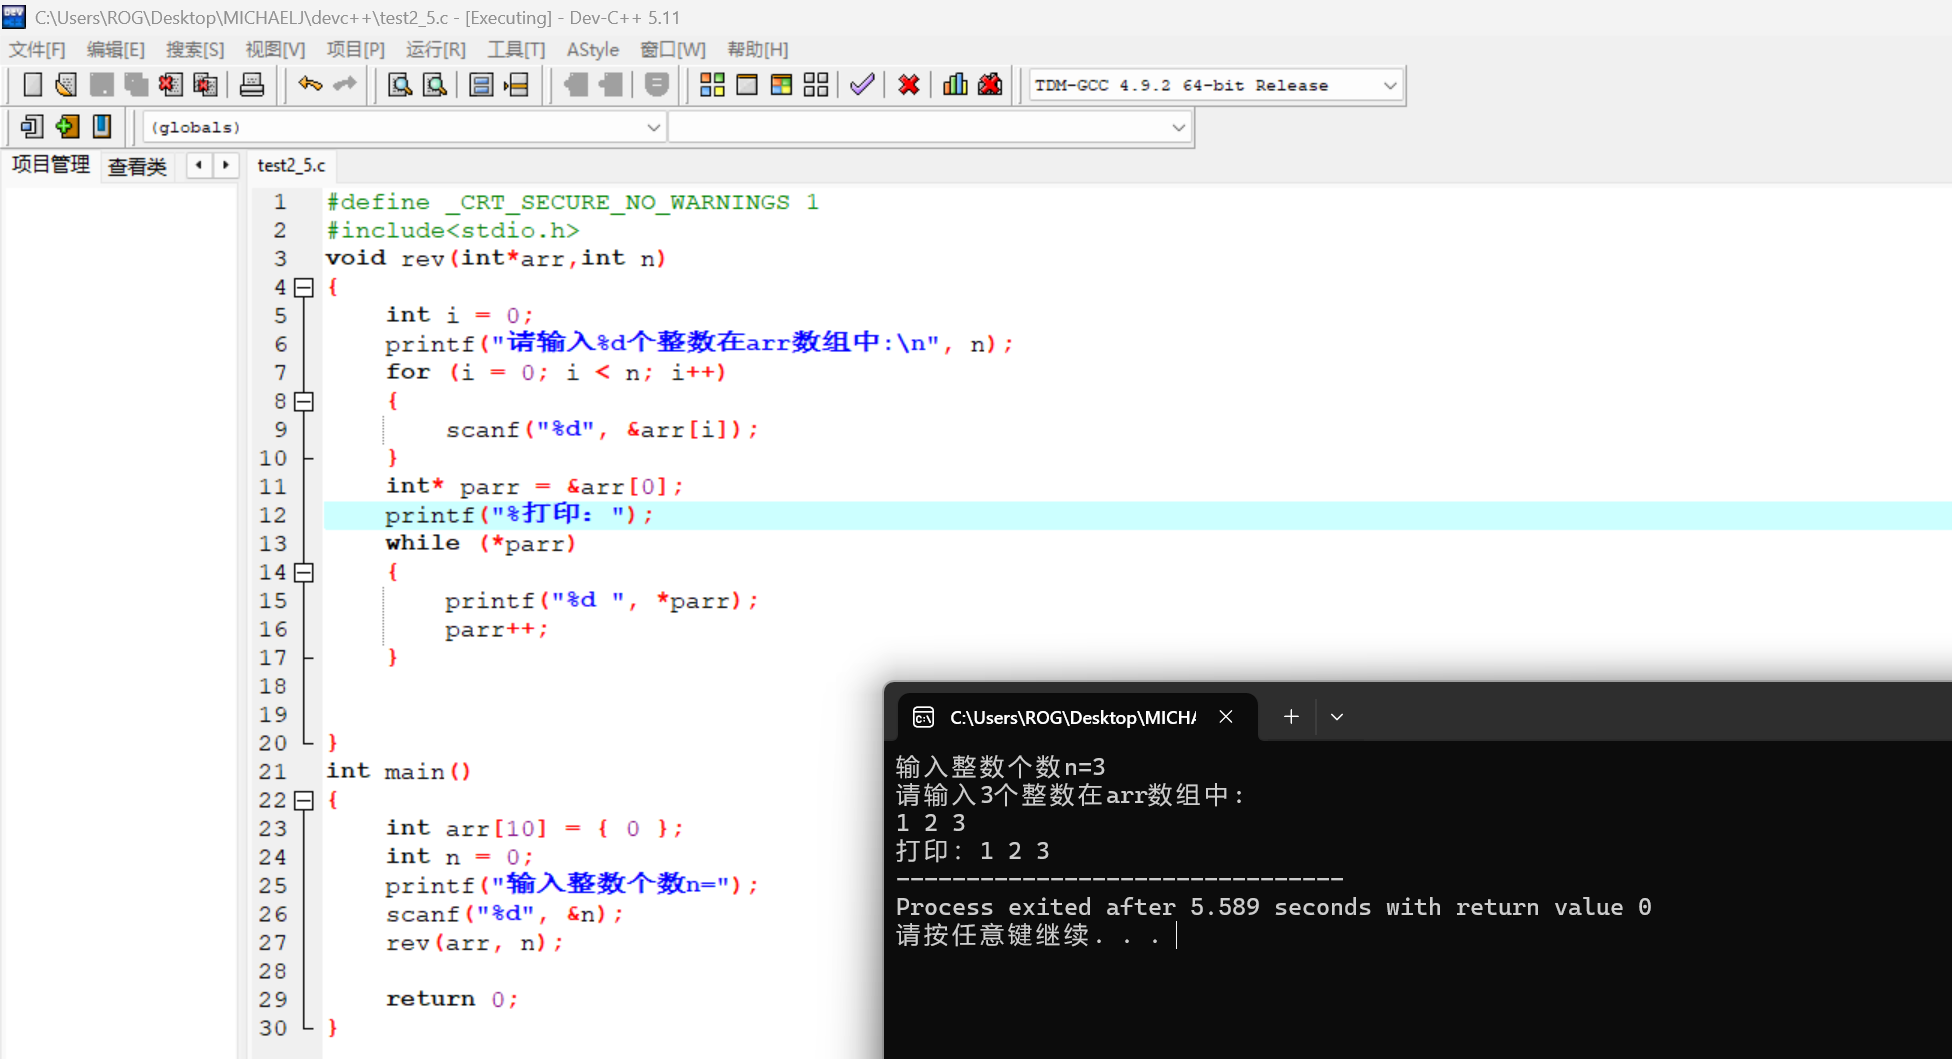The width and height of the screenshot is (1952, 1059).
Task: Open the console tab dropdown chevron
Action: 1337,717
